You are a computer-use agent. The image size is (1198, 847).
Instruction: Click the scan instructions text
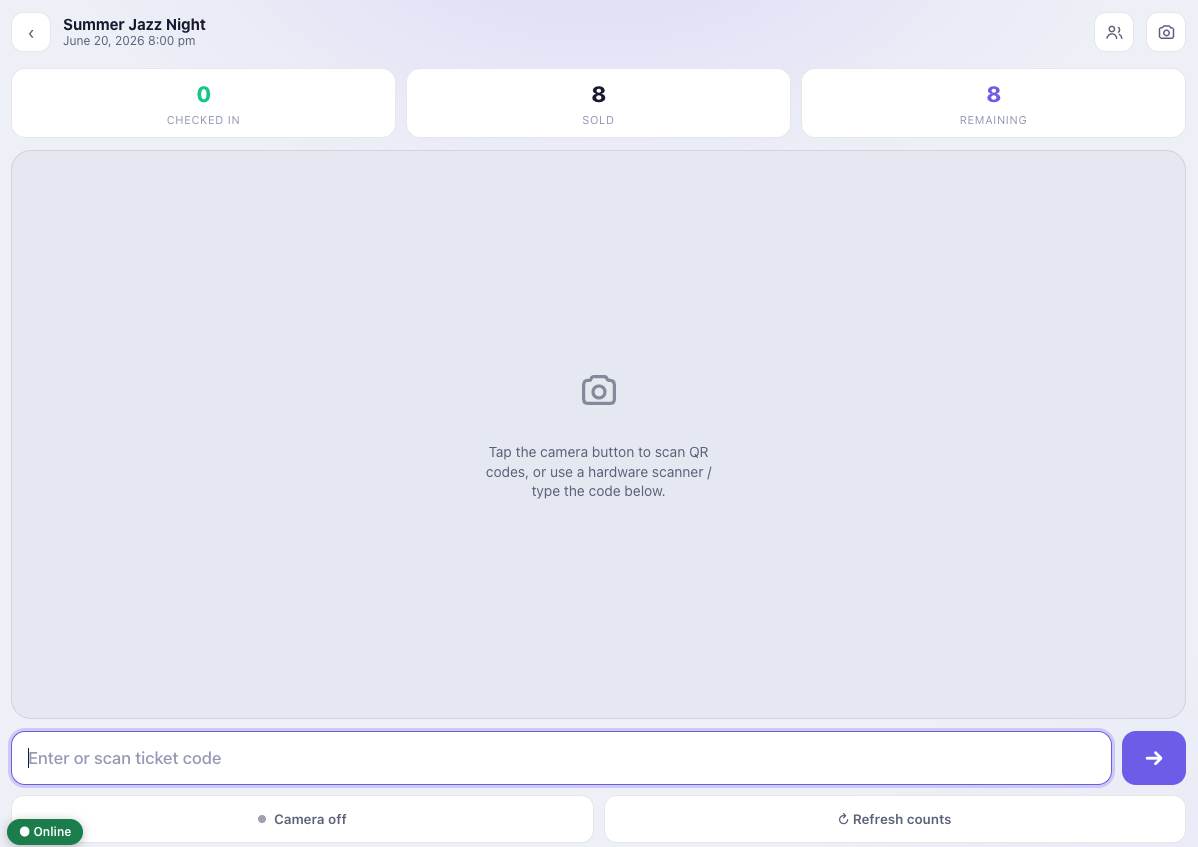599,472
